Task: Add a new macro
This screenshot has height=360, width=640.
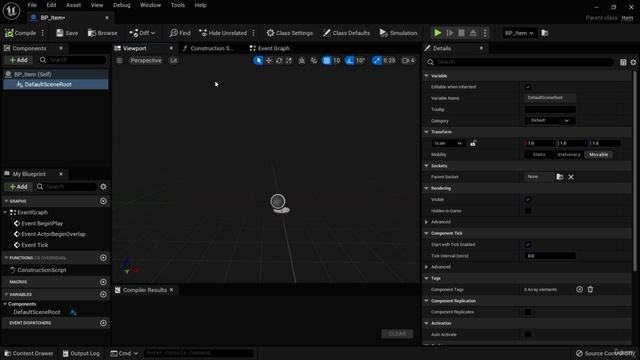Action: click(x=103, y=282)
